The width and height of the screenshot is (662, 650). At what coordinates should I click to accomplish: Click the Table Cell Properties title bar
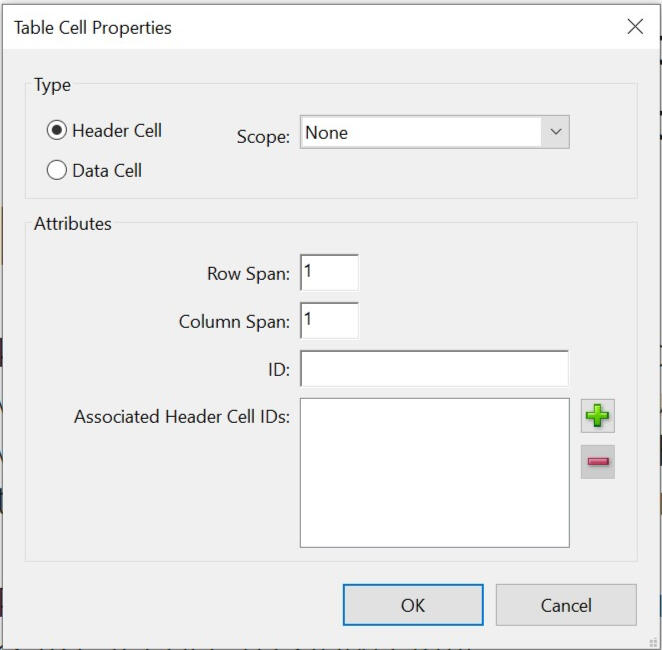[300, 27]
